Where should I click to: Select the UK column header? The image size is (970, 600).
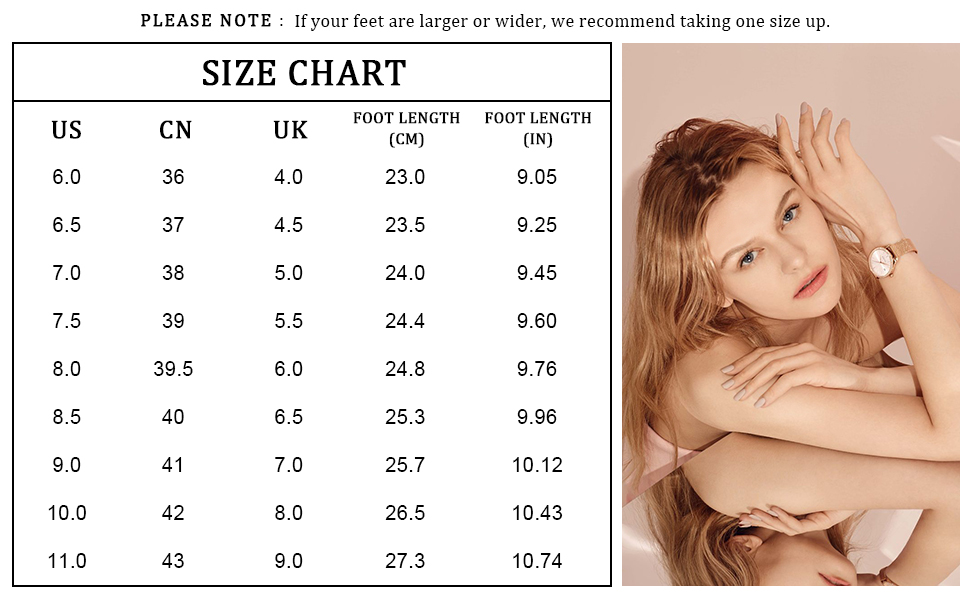[x=290, y=131]
